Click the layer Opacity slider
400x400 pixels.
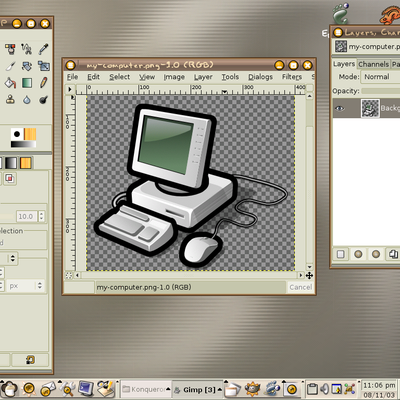tap(381, 91)
